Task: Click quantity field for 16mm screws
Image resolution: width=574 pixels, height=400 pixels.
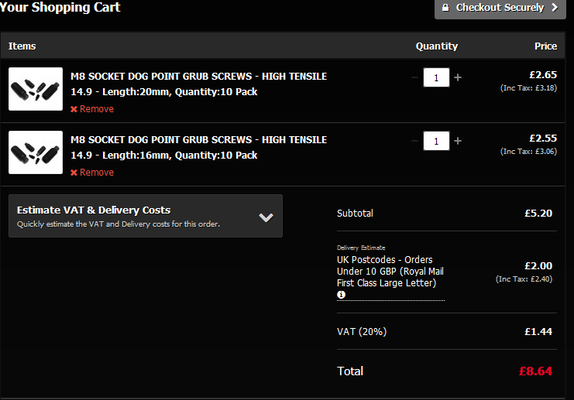Action: (436, 141)
